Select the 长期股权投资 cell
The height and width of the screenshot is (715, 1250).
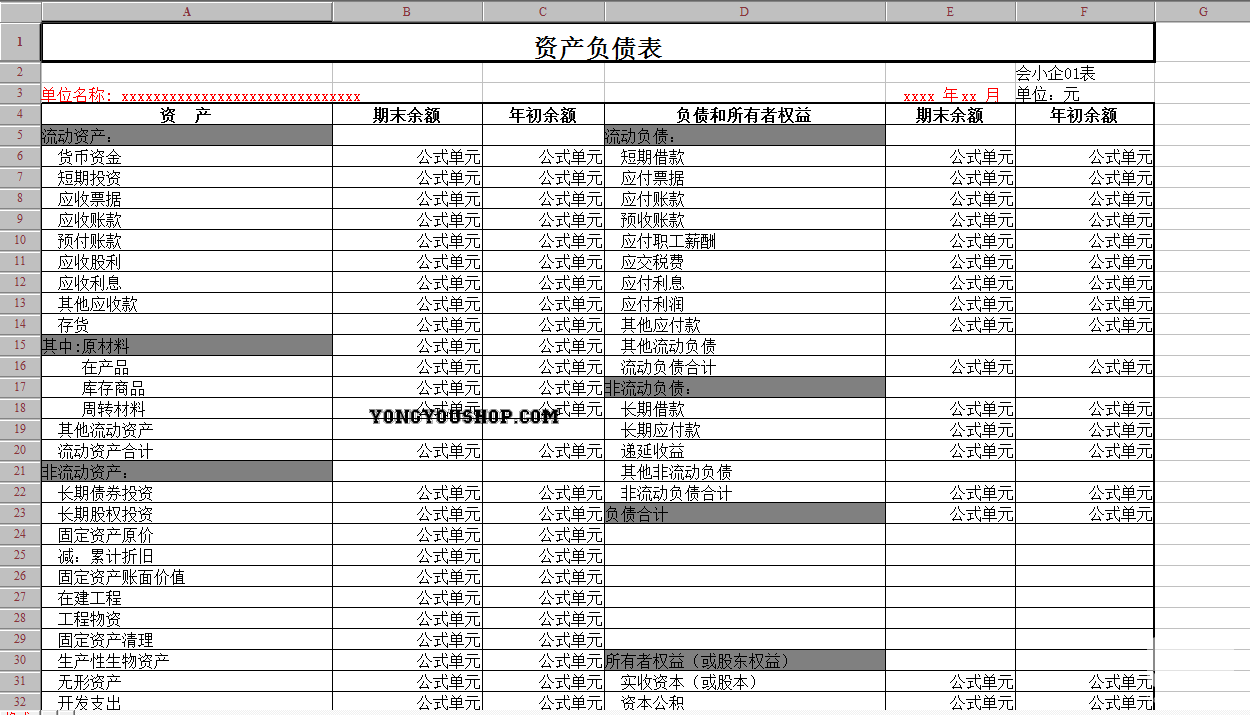tap(186, 513)
